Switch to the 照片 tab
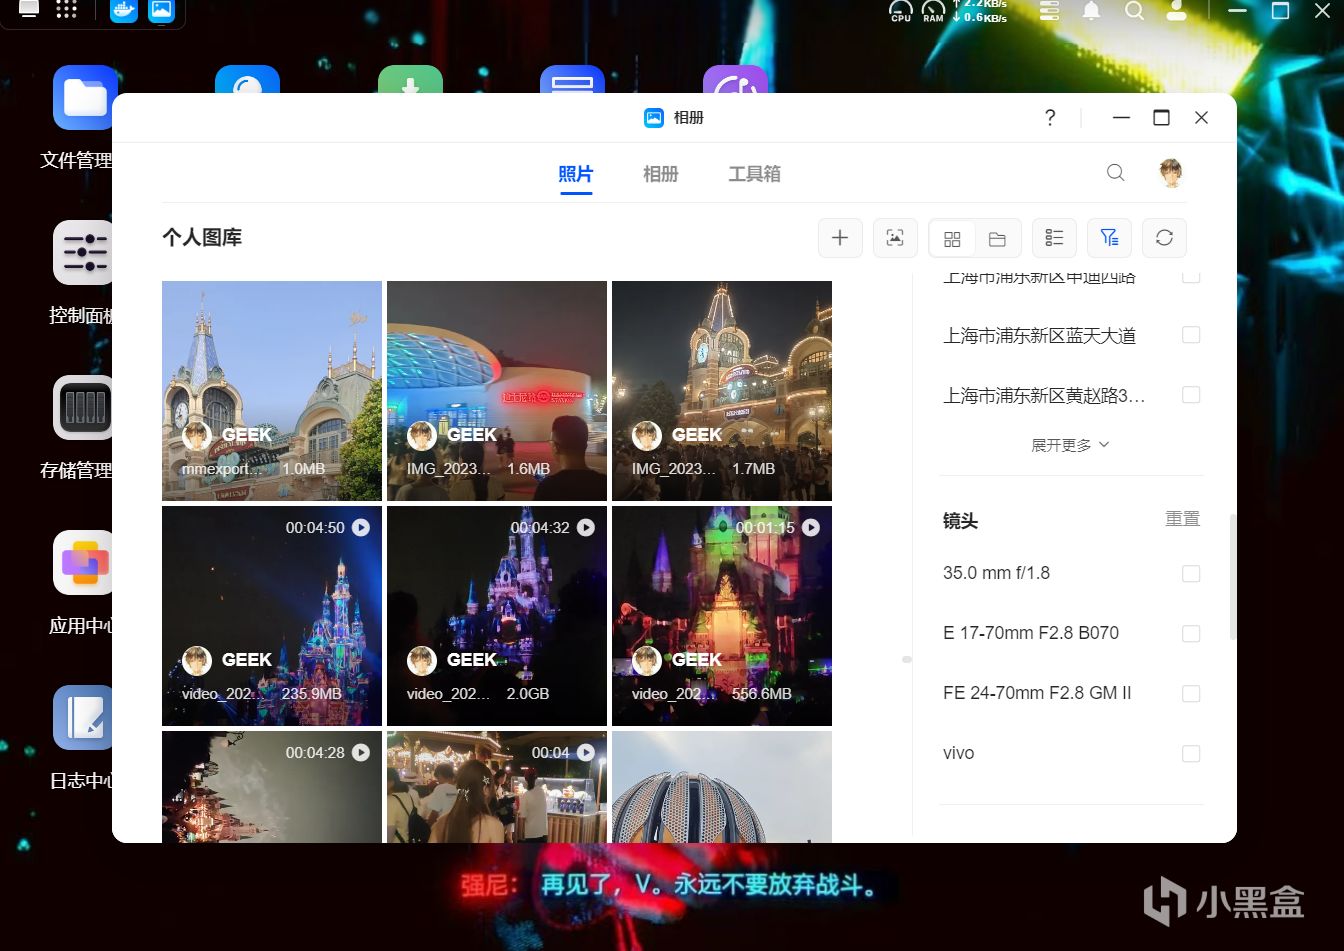Screen dimensions: 1344x951 click(576, 174)
